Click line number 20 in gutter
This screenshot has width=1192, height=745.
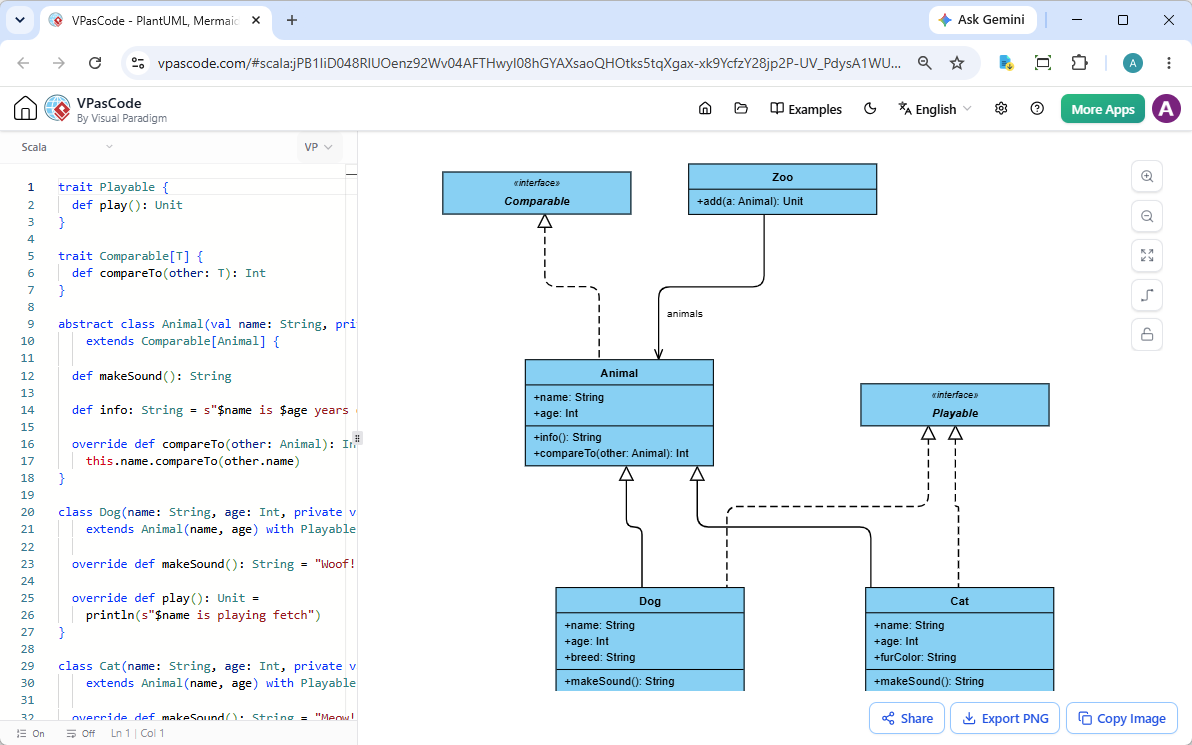click(27, 512)
